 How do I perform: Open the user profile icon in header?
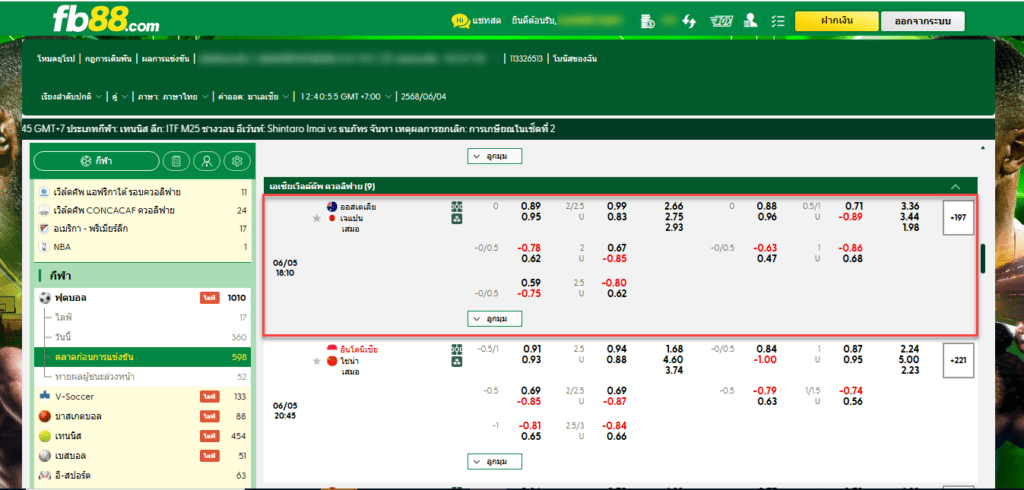[x=751, y=21]
